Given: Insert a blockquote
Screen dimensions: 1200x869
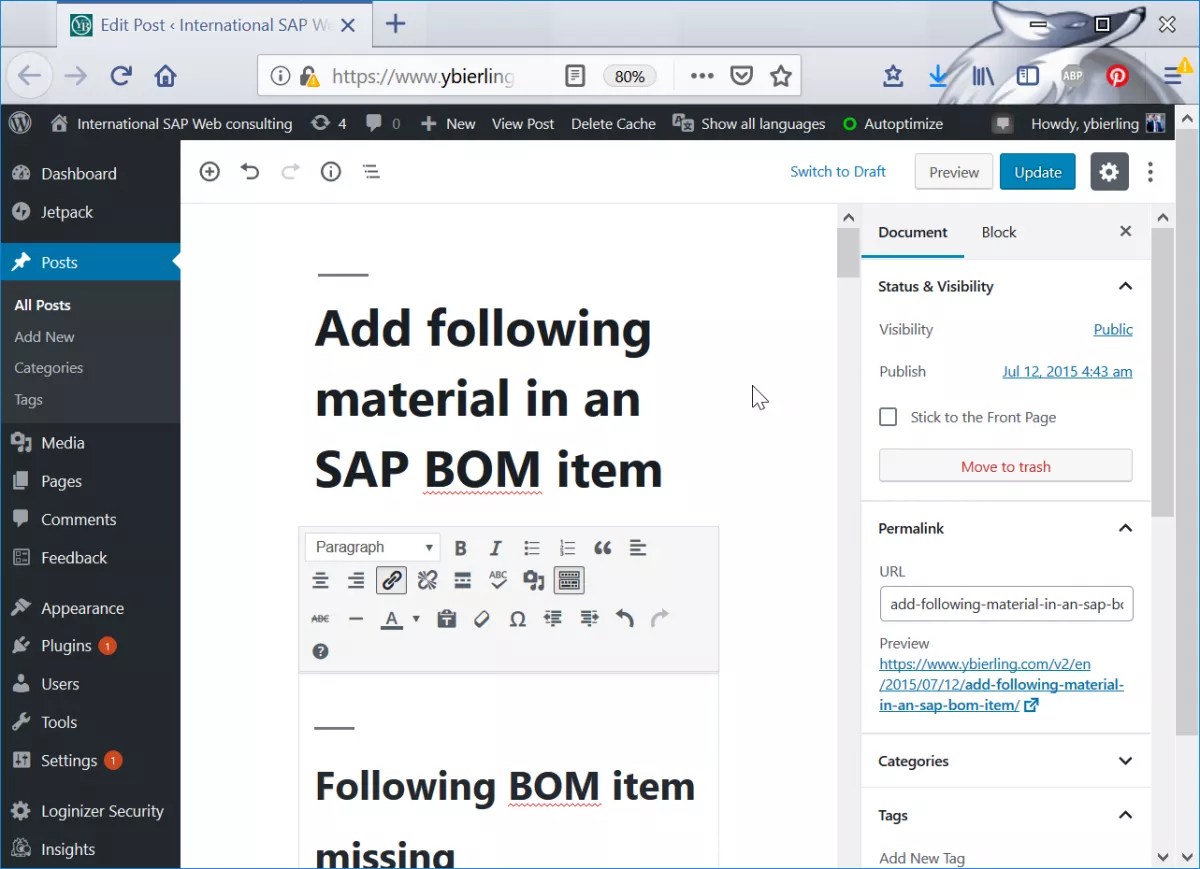Looking at the screenshot, I should coord(602,548).
